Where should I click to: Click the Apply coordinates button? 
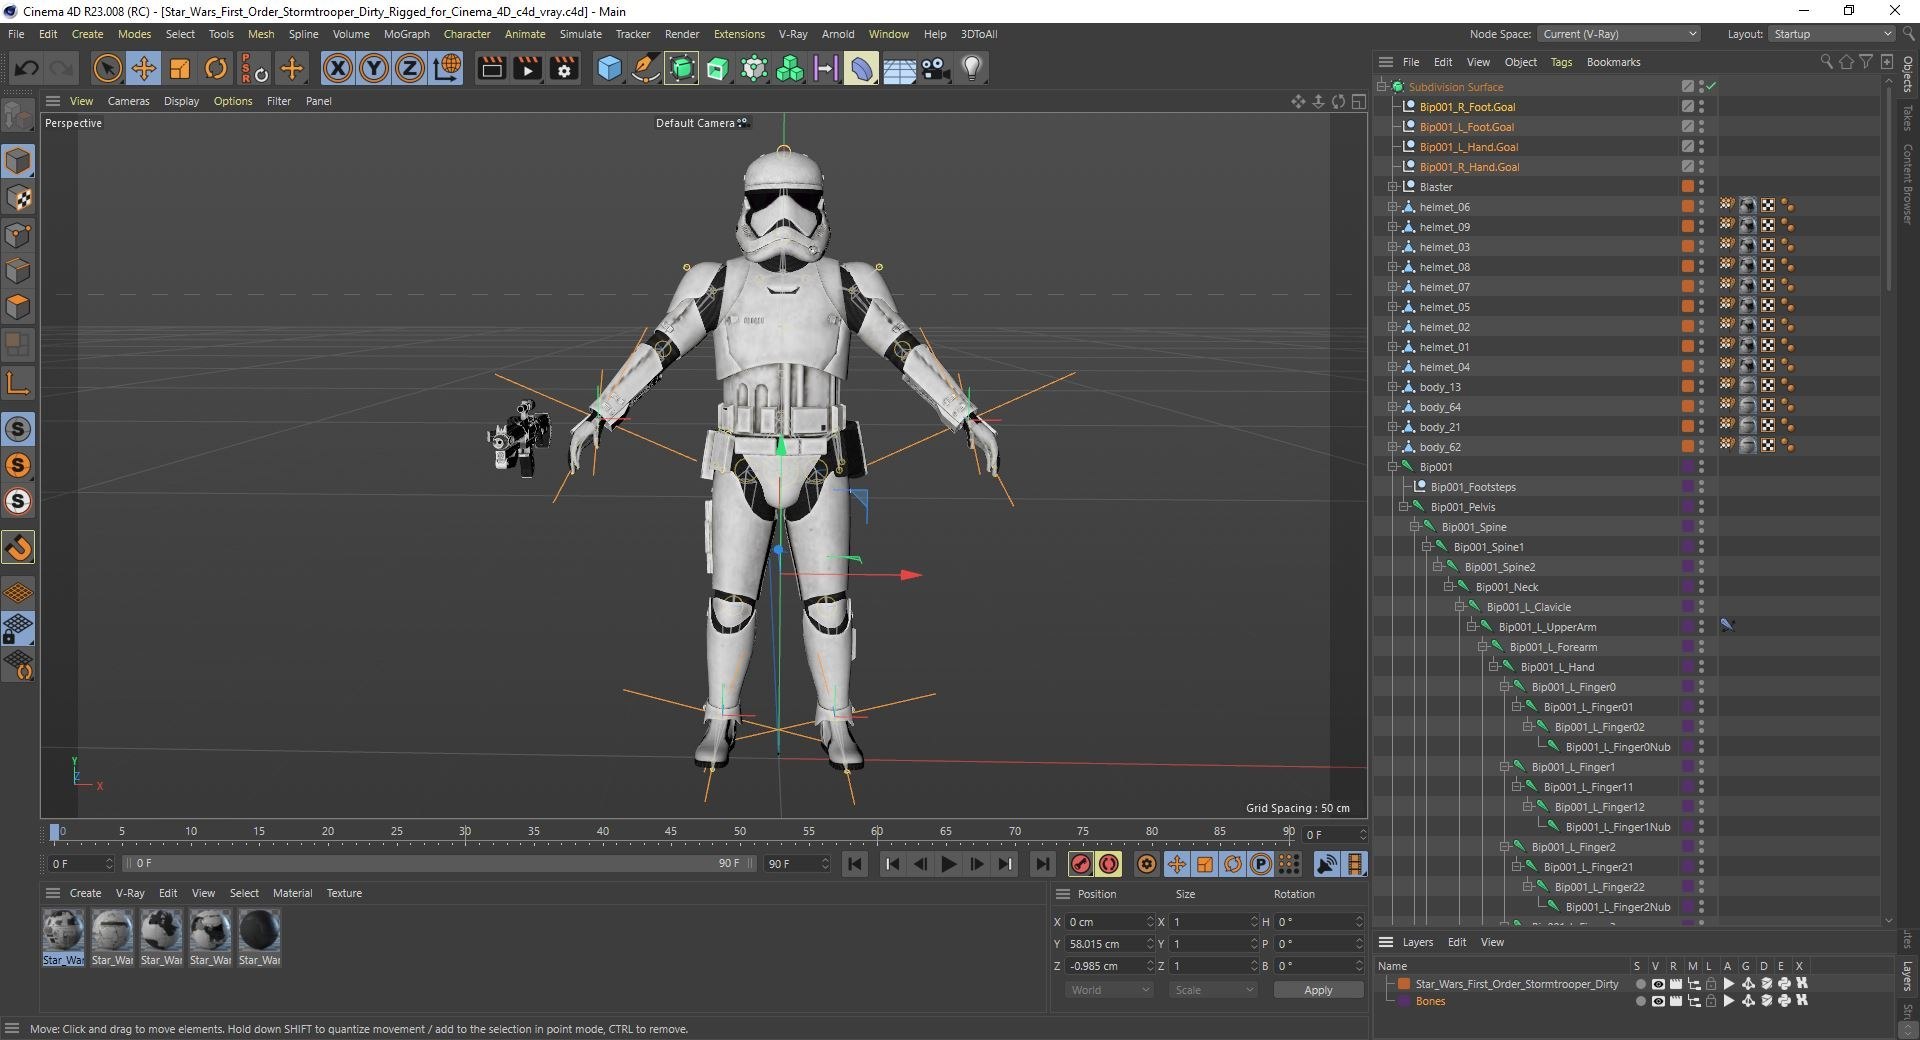1318,990
